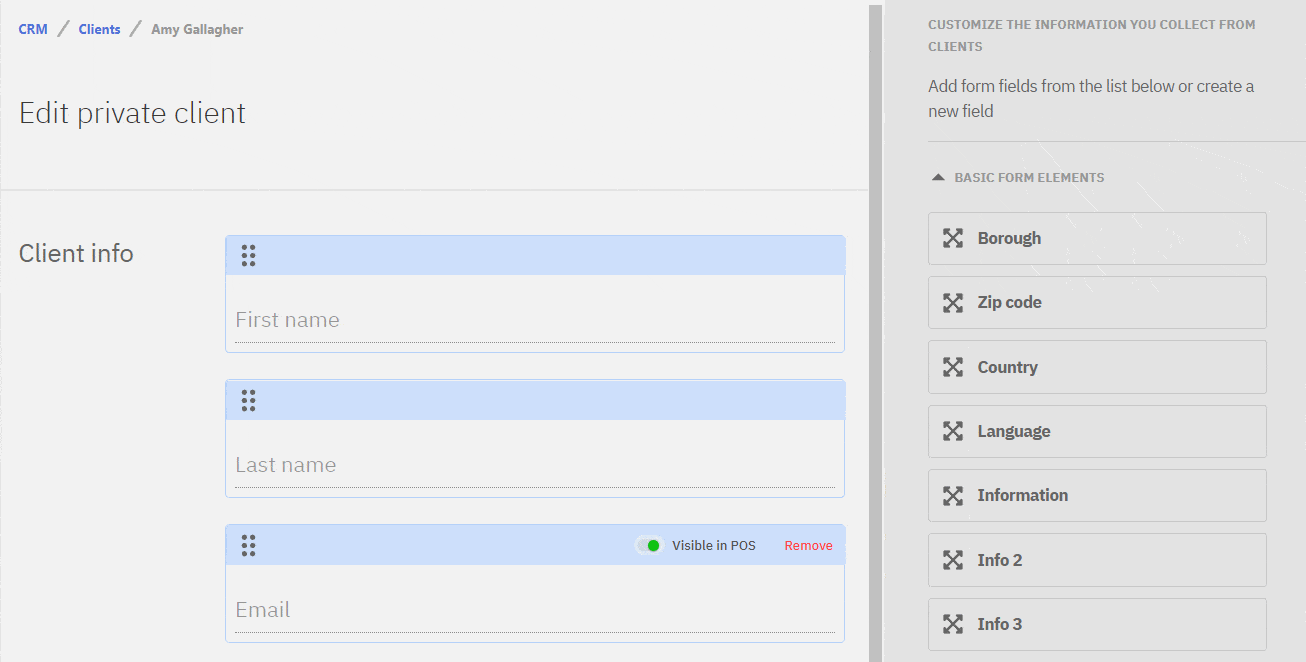Click the First name input field
Image resolution: width=1306 pixels, height=662 pixels.
[x=534, y=321]
